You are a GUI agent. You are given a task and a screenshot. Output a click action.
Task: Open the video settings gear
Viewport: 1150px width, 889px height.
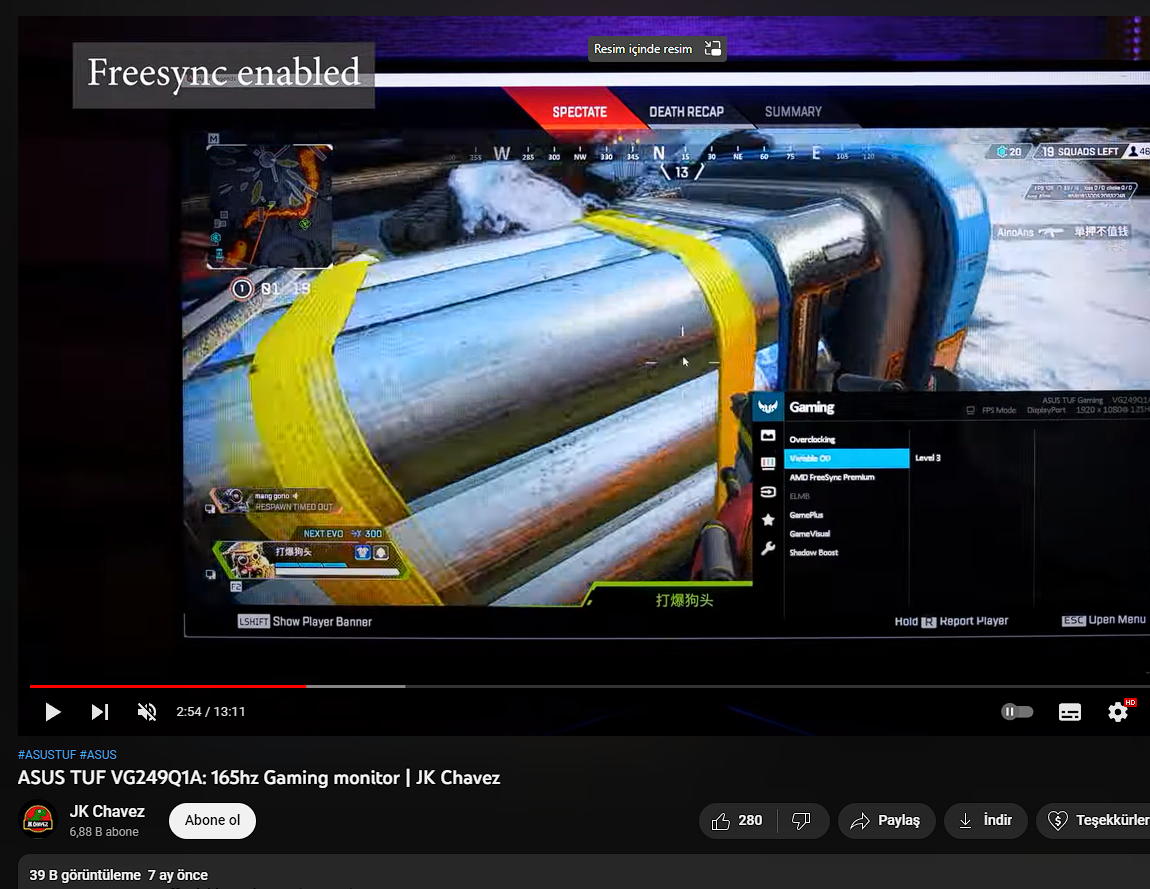click(1118, 711)
